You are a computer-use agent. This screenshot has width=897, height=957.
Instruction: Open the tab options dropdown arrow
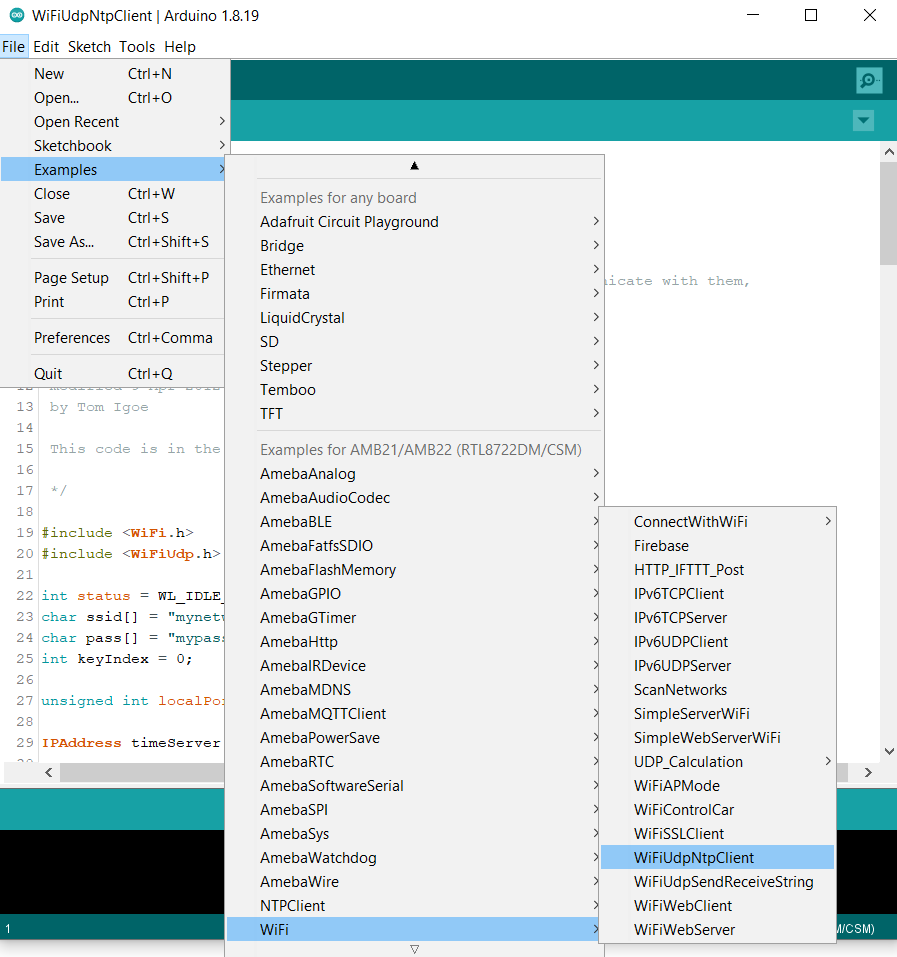(x=863, y=120)
